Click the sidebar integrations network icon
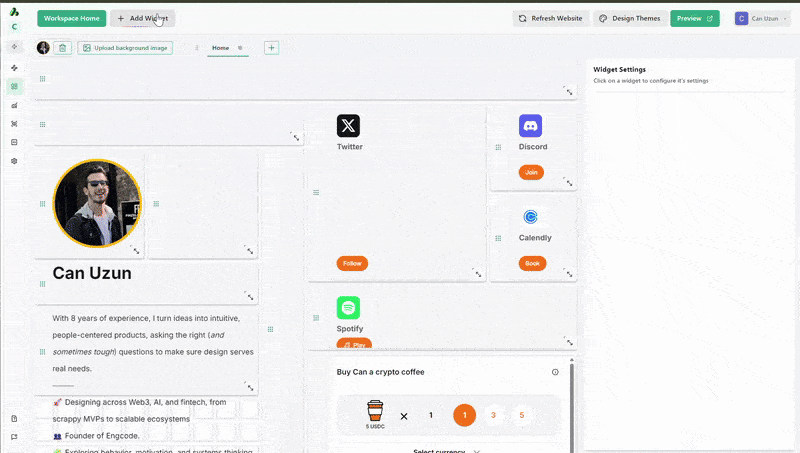Image resolution: width=800 pixels, height=453 pixels. click(14, 123)
